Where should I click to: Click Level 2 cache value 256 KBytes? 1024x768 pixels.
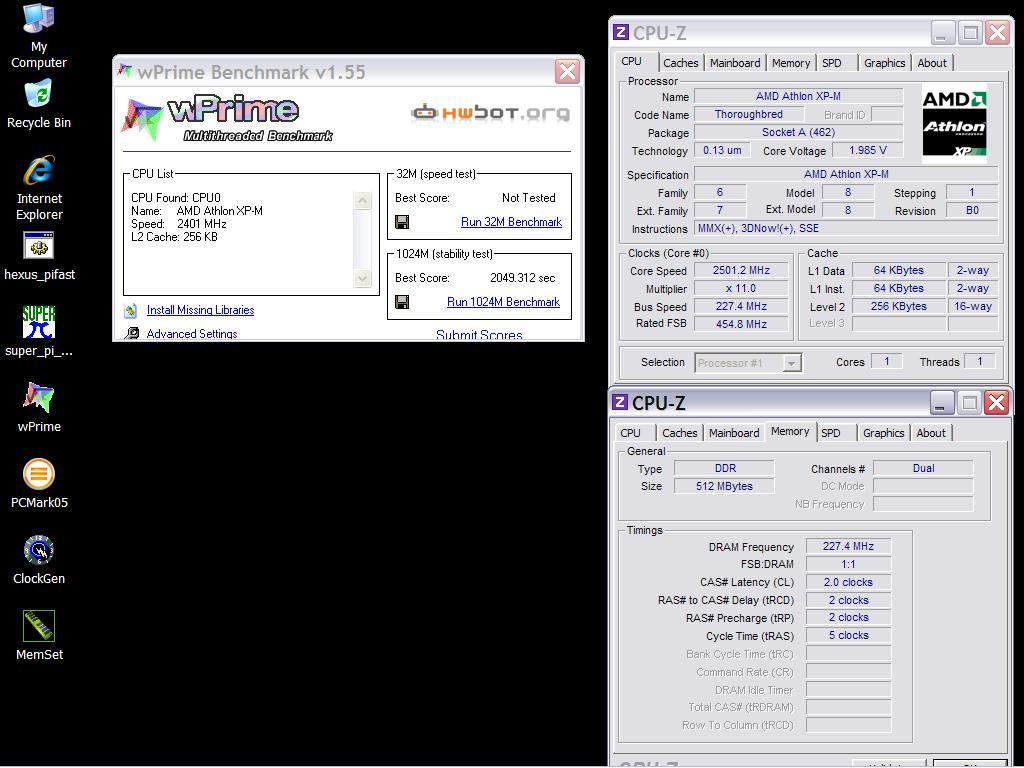[x=899, y=306]
